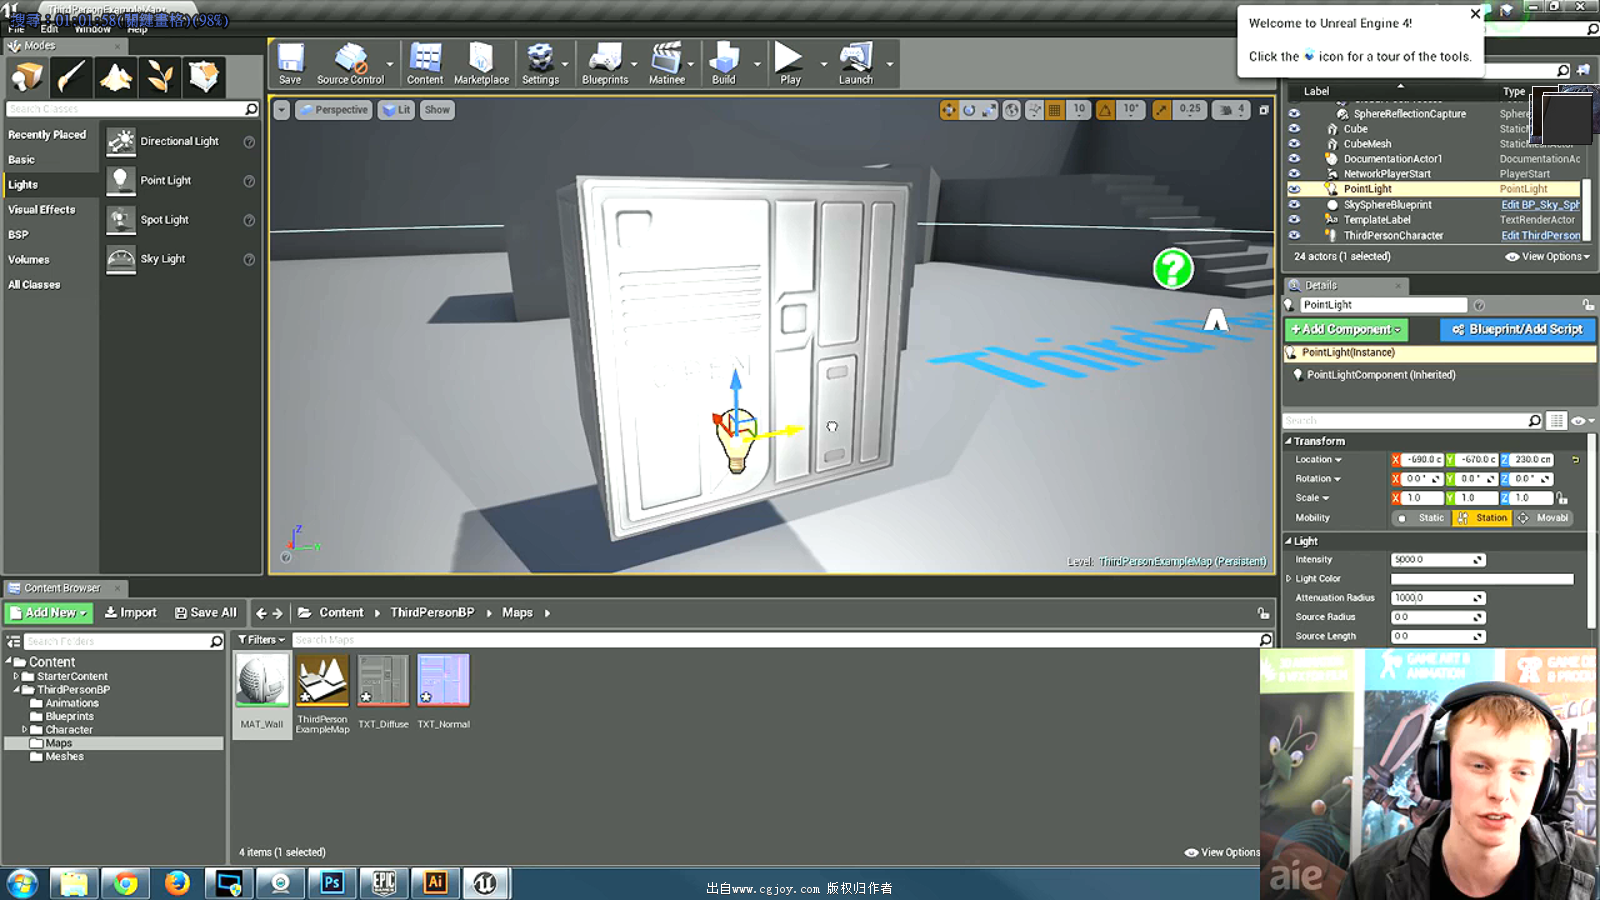Select the translate mode viewport icon
The height and width of the screenshot is (900, 1600).
(948, 110)
